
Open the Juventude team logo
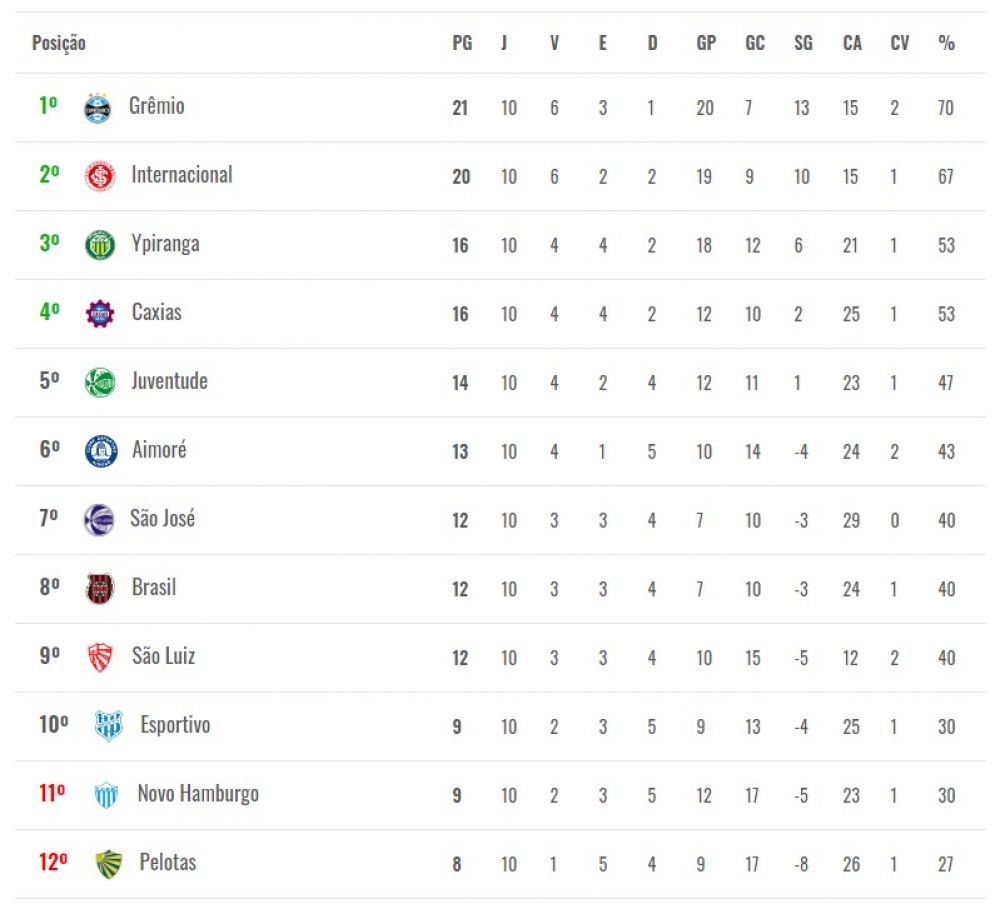pos(100,383)
